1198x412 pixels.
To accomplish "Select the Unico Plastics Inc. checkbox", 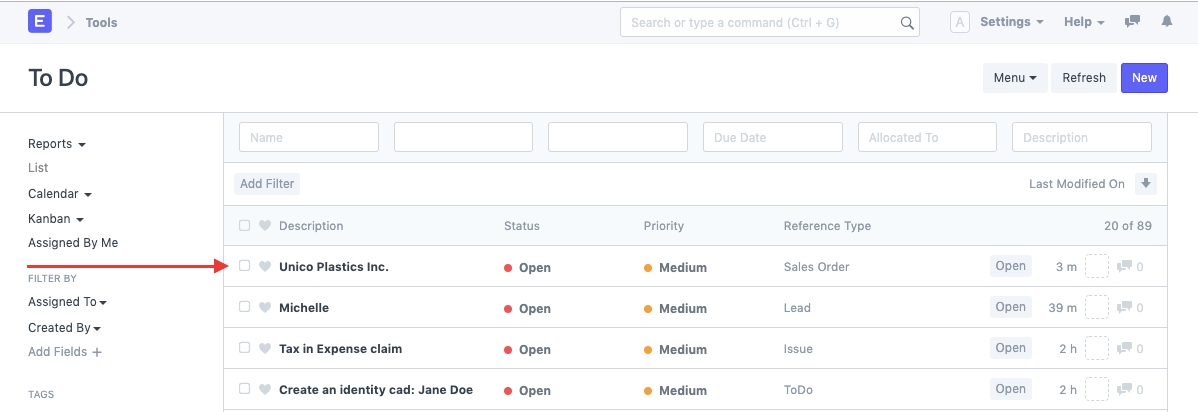I will [245, 266].
